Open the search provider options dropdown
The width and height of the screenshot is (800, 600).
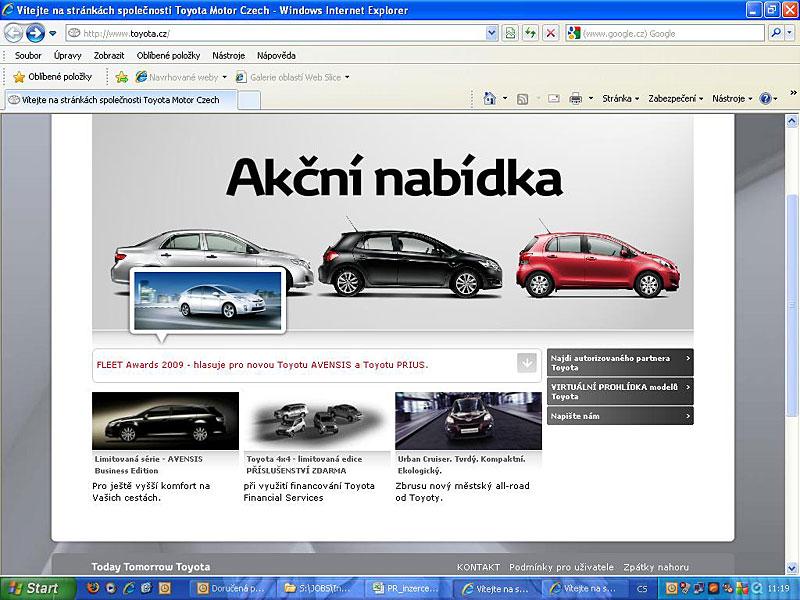coord(789,34)
